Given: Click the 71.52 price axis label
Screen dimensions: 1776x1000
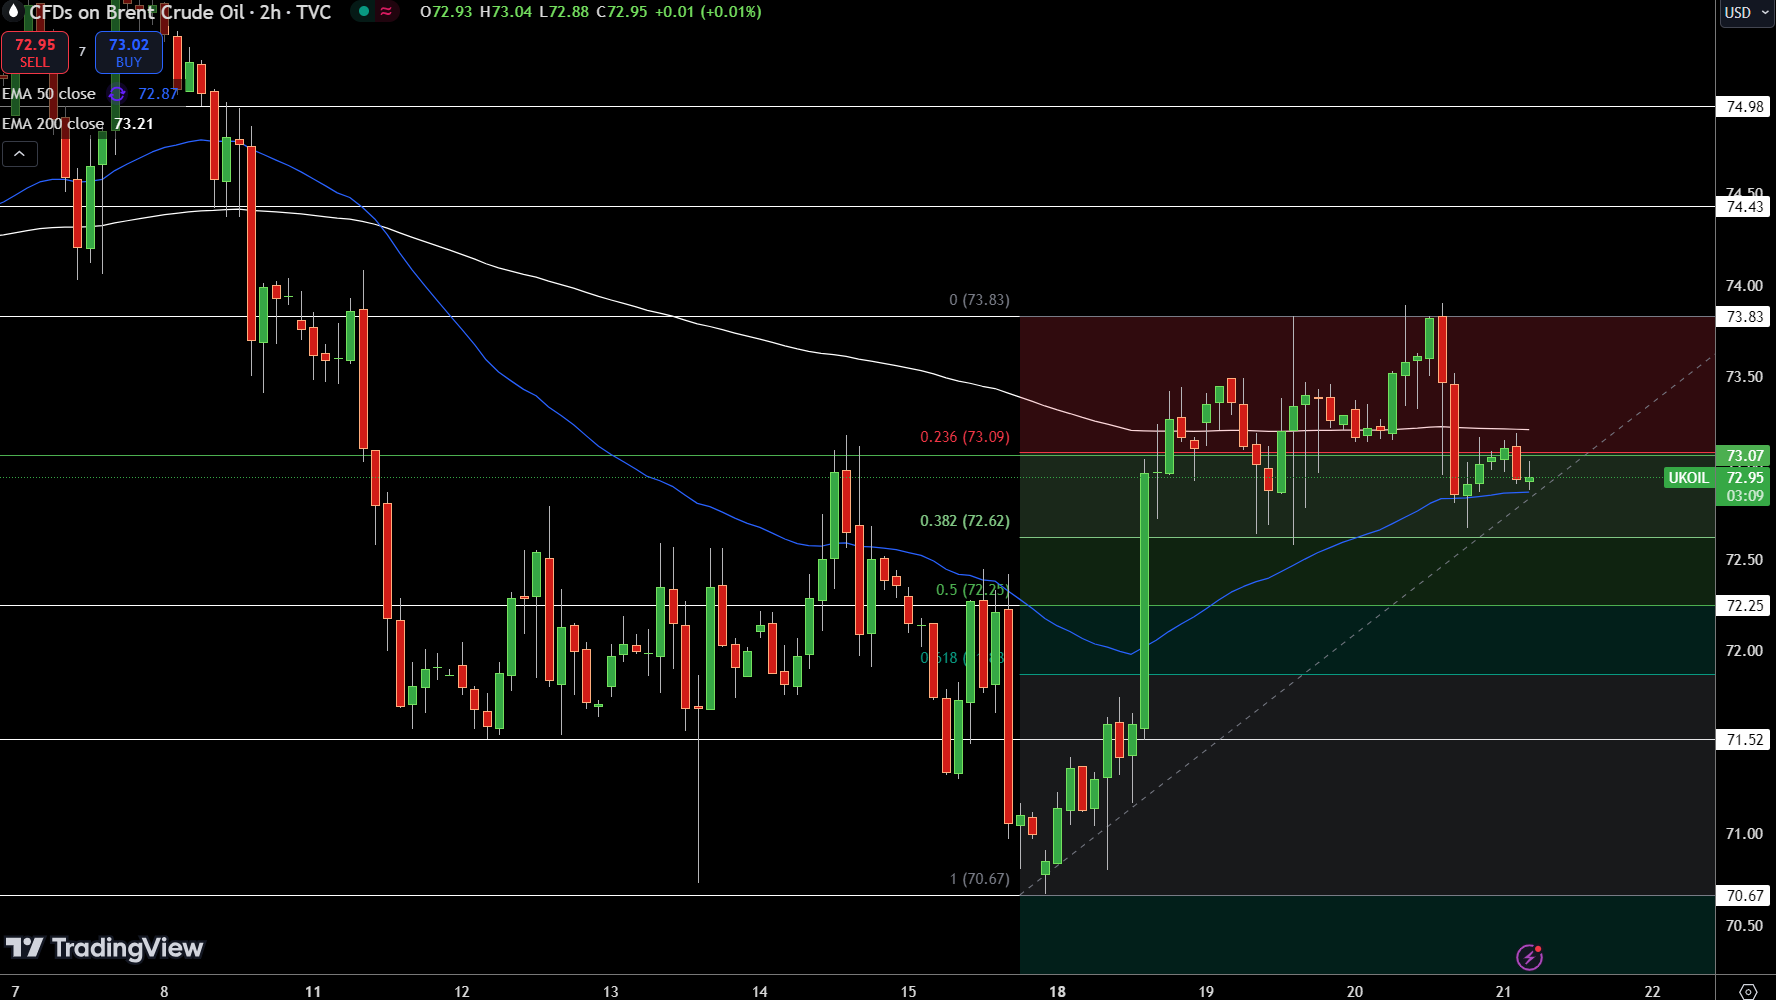Looking at the screenshot, I should (1745, 740).
